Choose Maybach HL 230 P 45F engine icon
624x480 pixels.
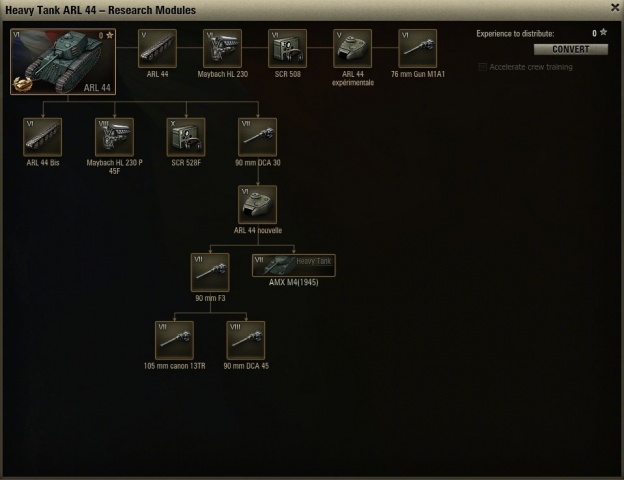pos(115,137)
